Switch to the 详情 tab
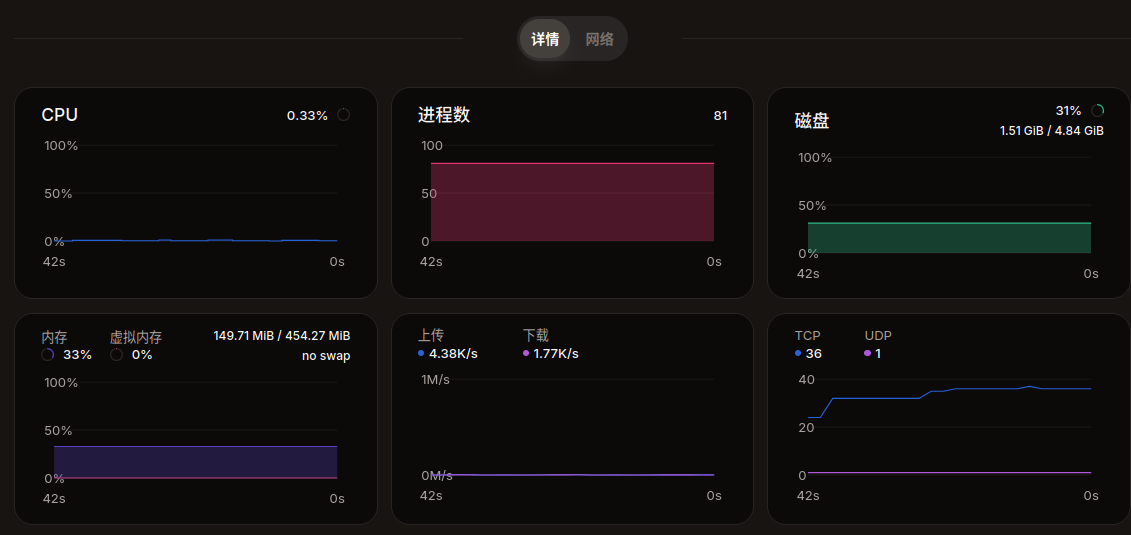 [545, 39]
